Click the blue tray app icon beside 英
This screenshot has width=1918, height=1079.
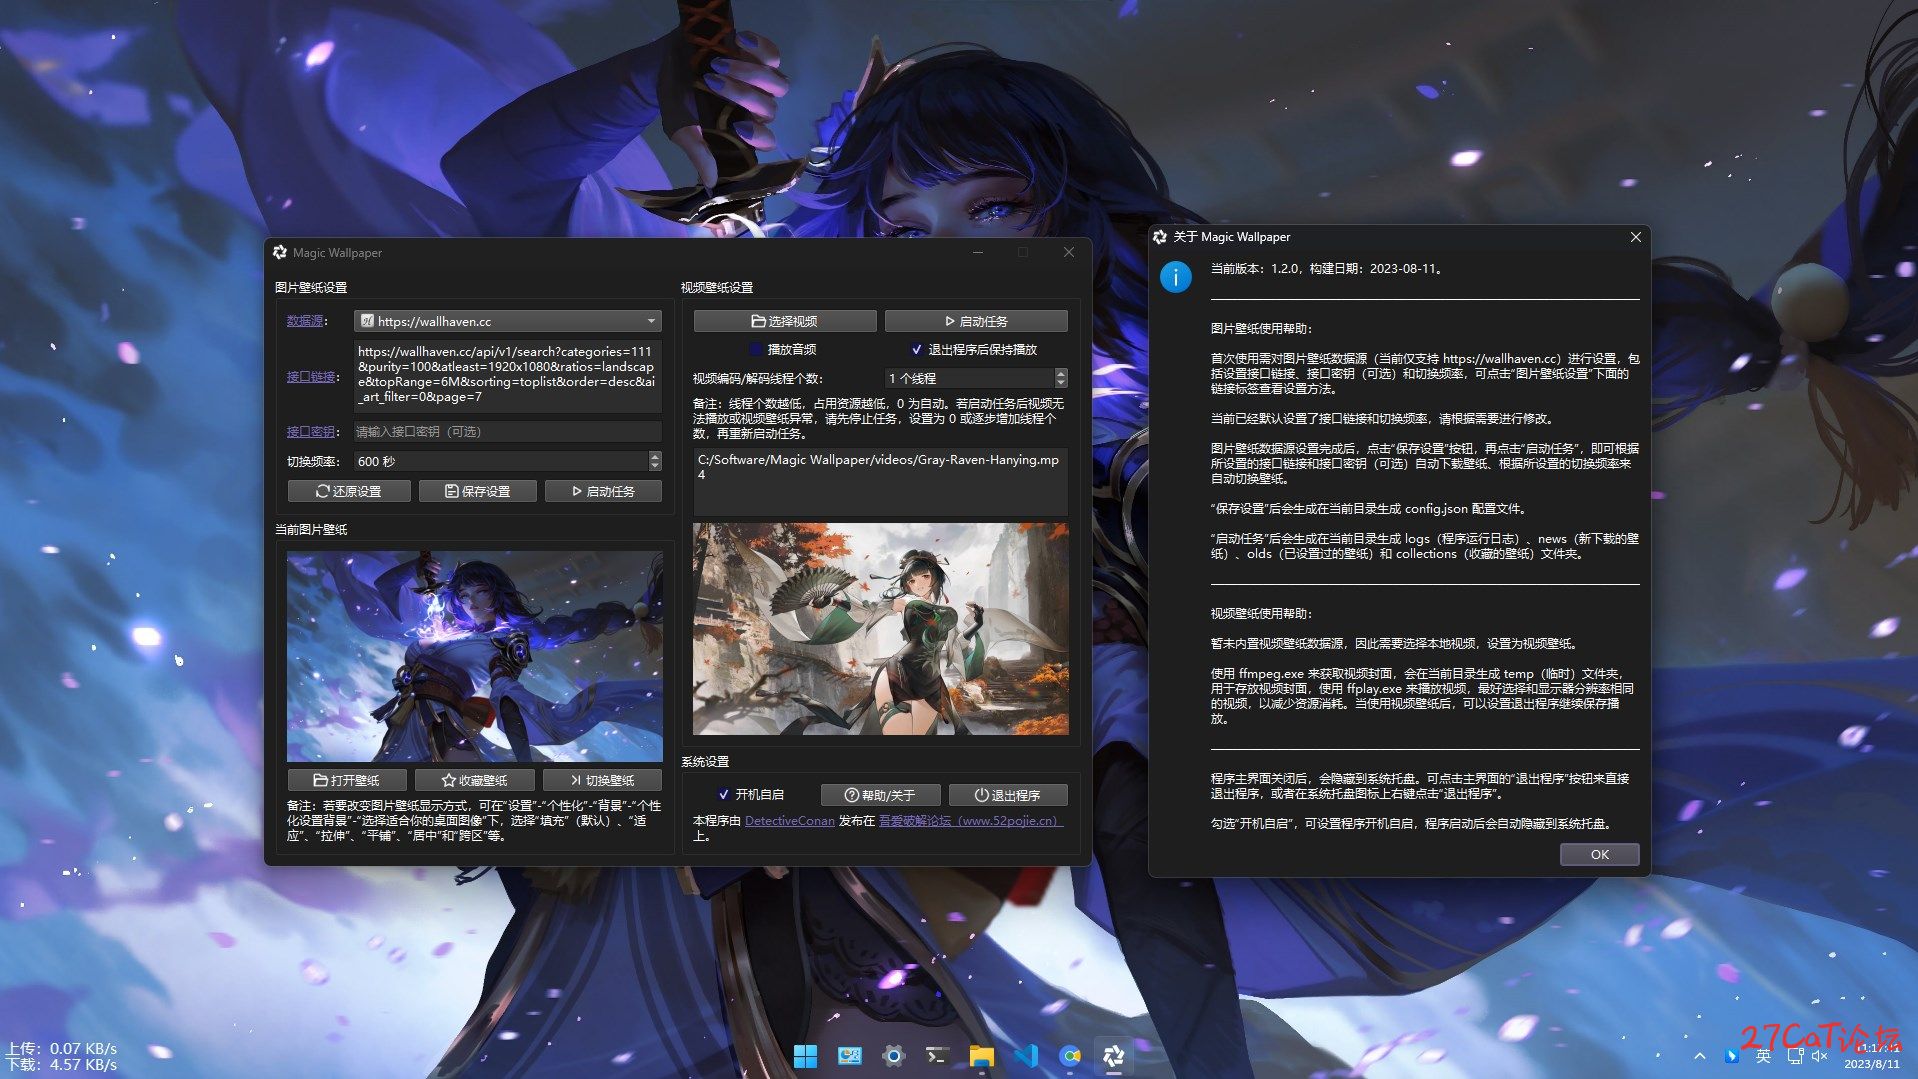tap(1732, 1056)
